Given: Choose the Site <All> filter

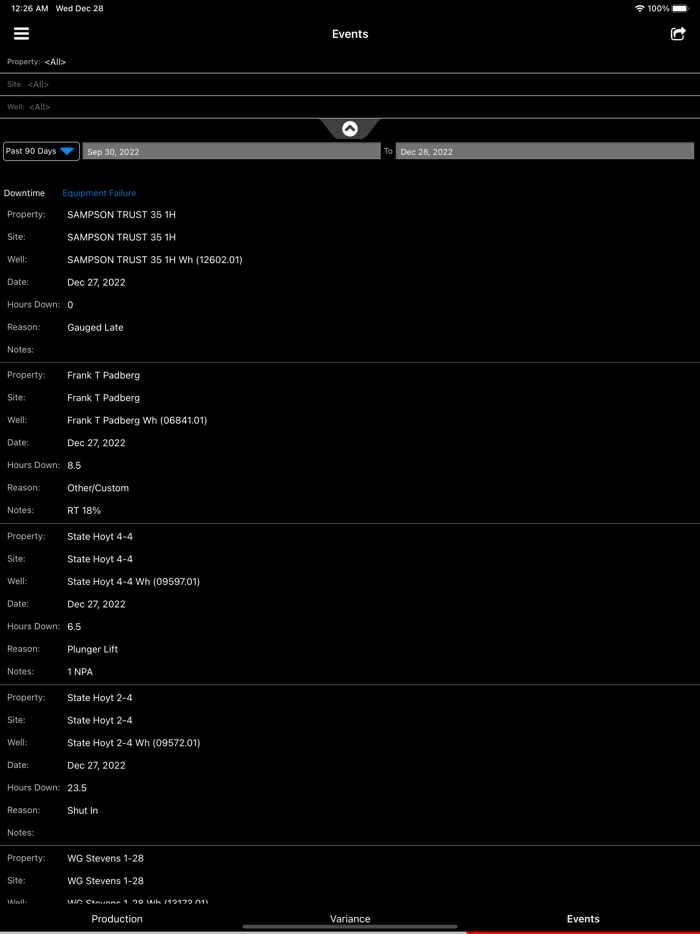Looking at the screenshot, I should [350, 85].
